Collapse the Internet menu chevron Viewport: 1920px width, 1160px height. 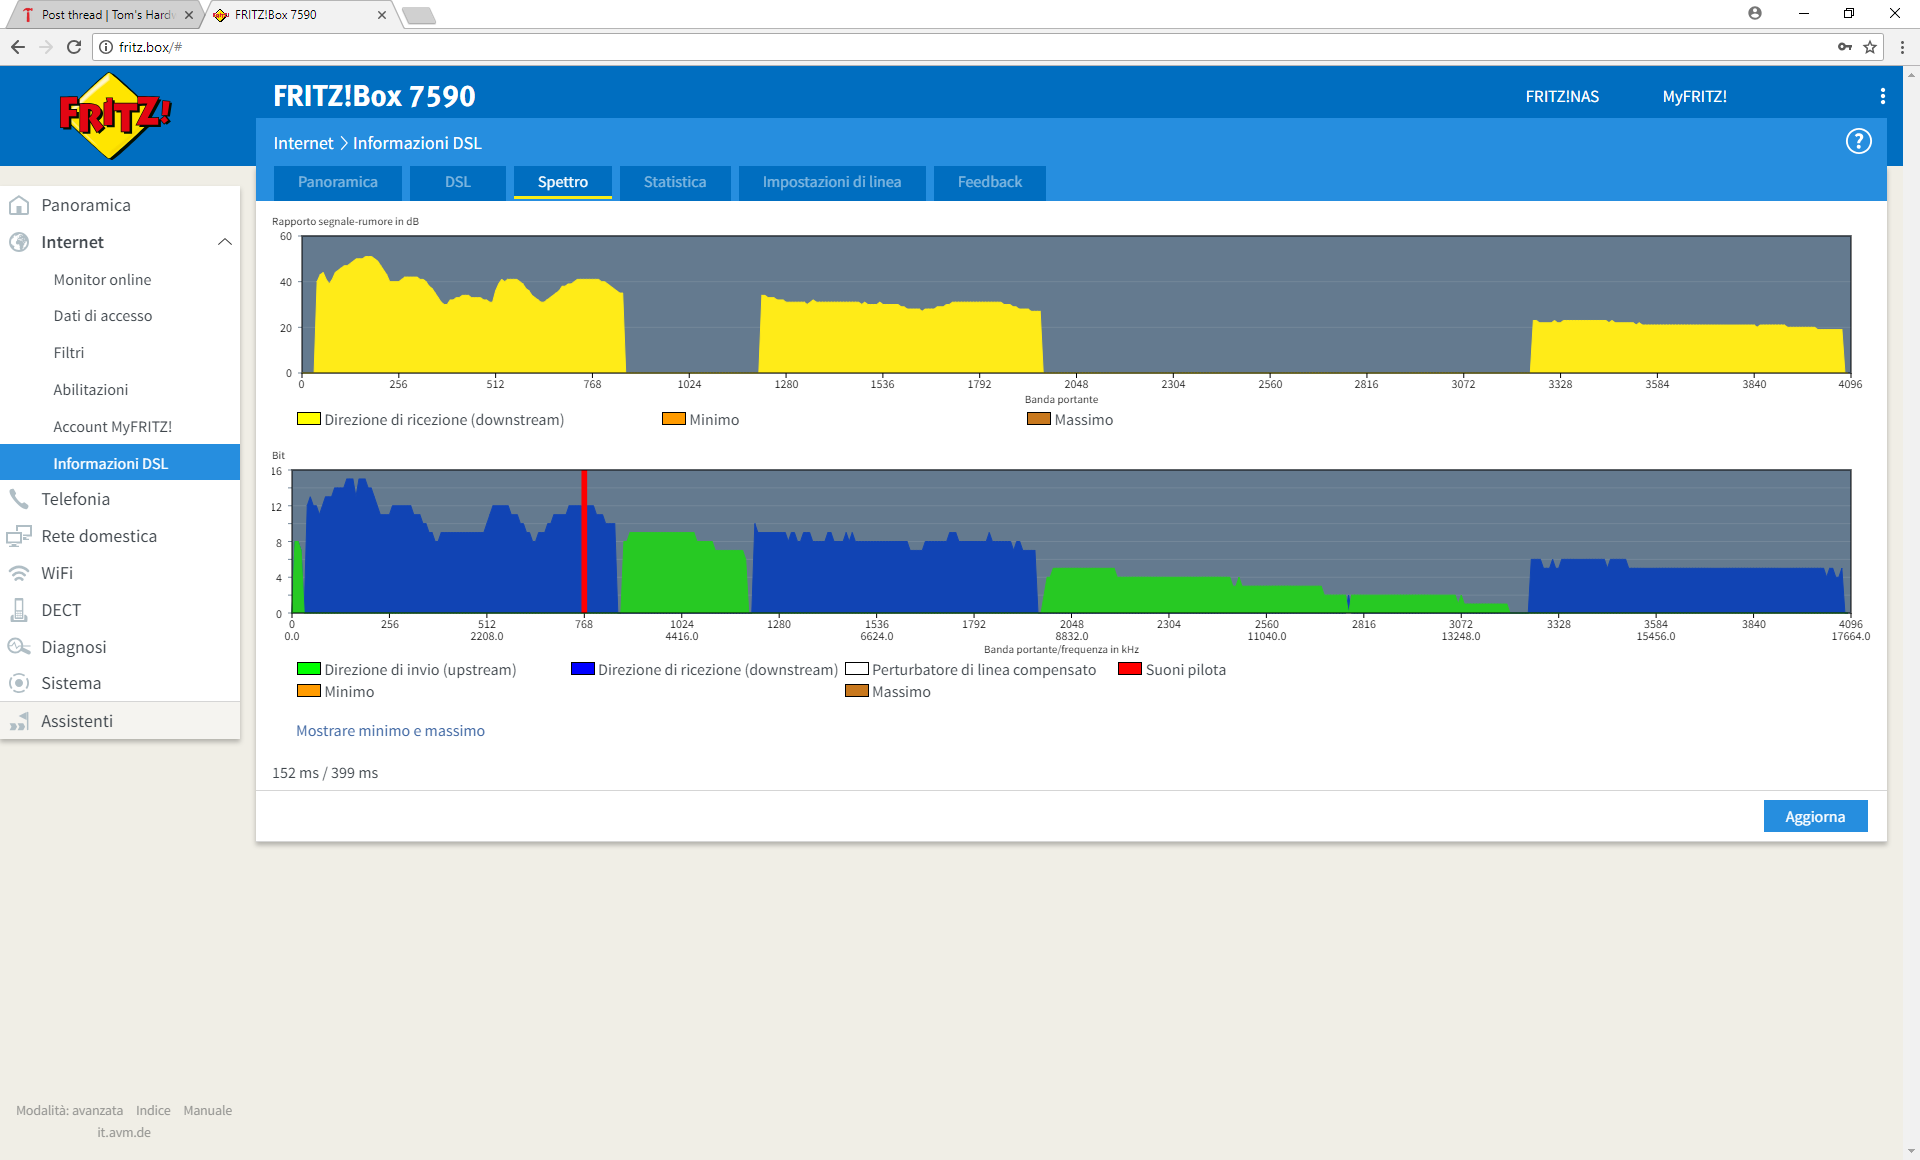point(224,242)
